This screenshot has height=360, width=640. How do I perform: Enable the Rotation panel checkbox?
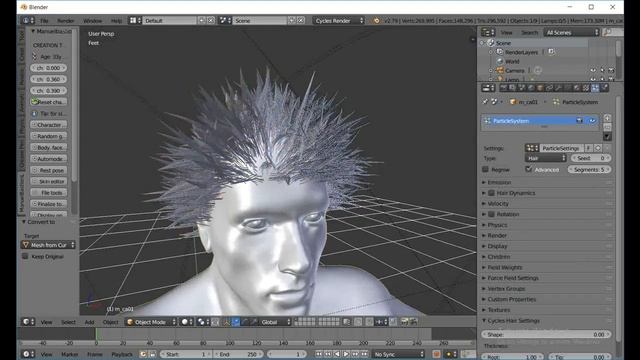[491, 214]
